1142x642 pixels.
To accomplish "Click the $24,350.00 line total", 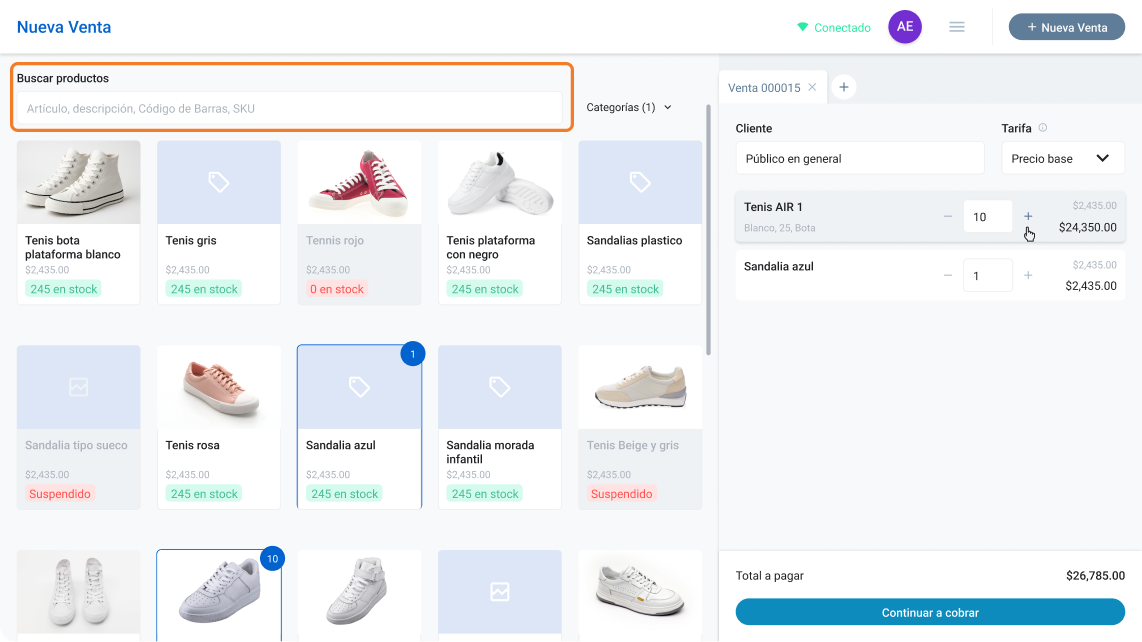I will point(1087,227).
